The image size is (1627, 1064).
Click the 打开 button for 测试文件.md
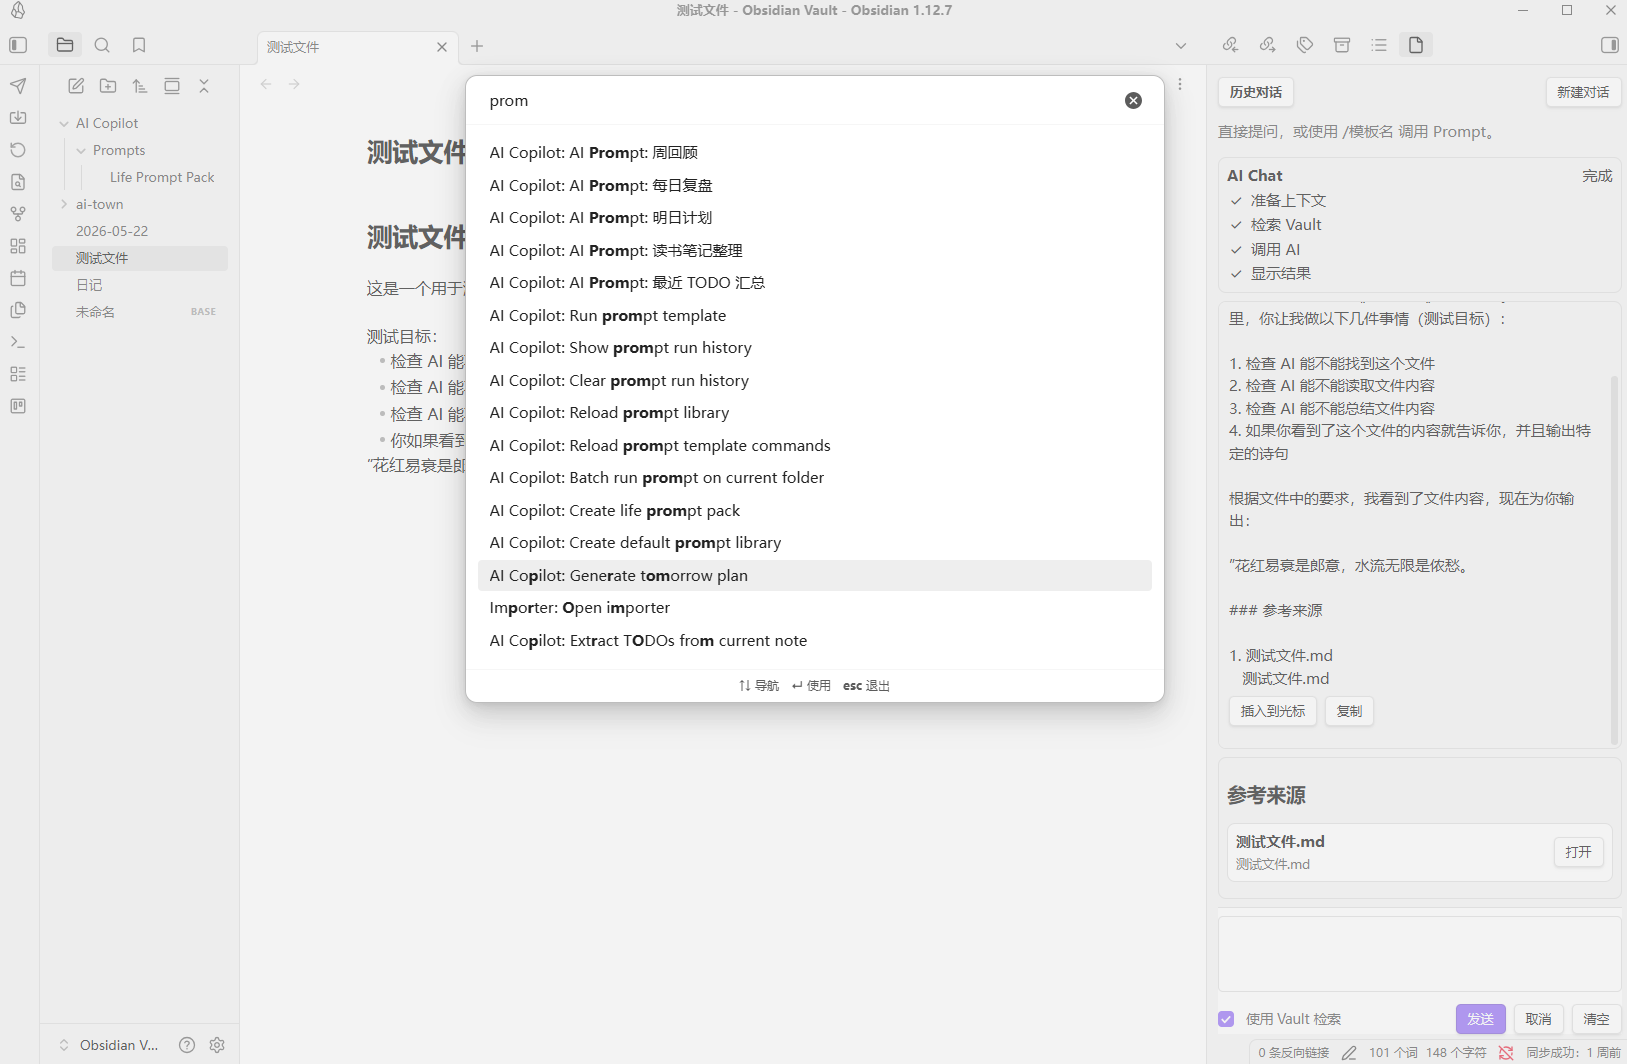click(1578, 852)
